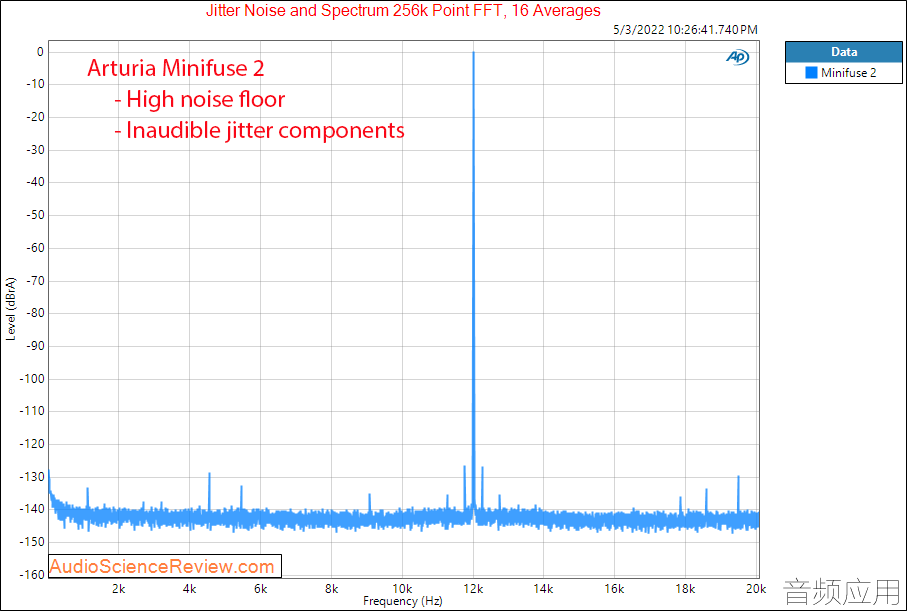The width and height of the screenshot is (907, 611).
Task: Click the '4k' frequency tick label
Action: click(x=190, y=589)
